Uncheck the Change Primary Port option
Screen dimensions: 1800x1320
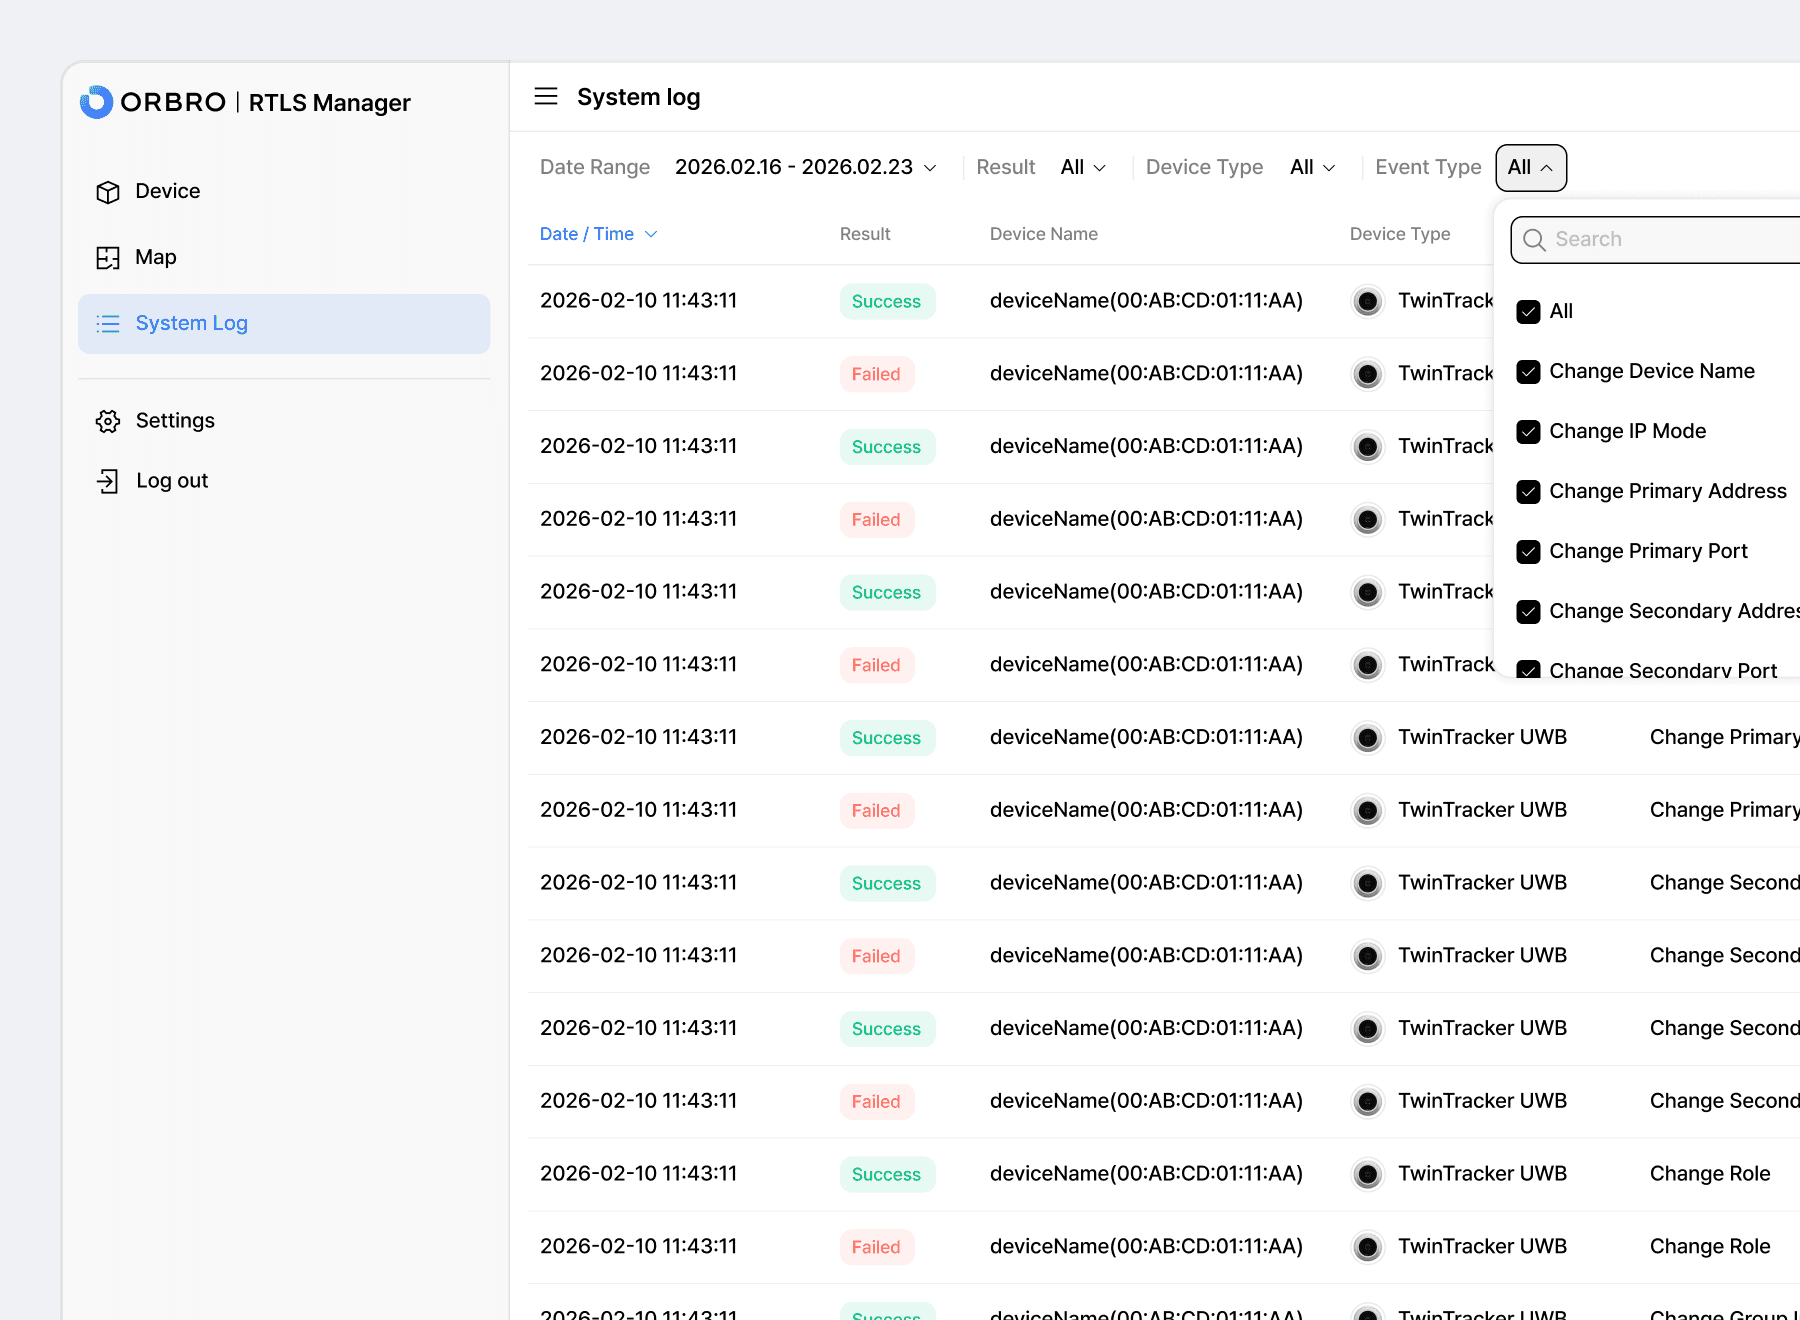point(1528,552)
